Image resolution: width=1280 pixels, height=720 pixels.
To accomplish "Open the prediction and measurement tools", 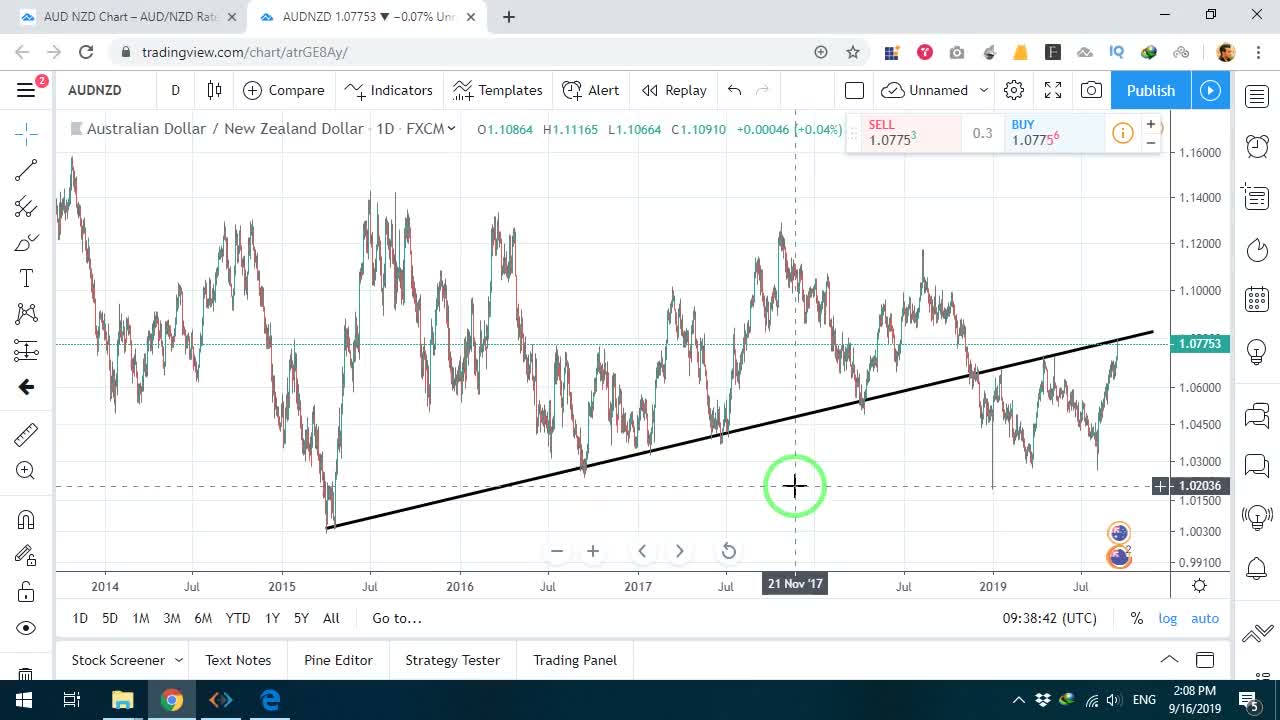I will 26,350.
